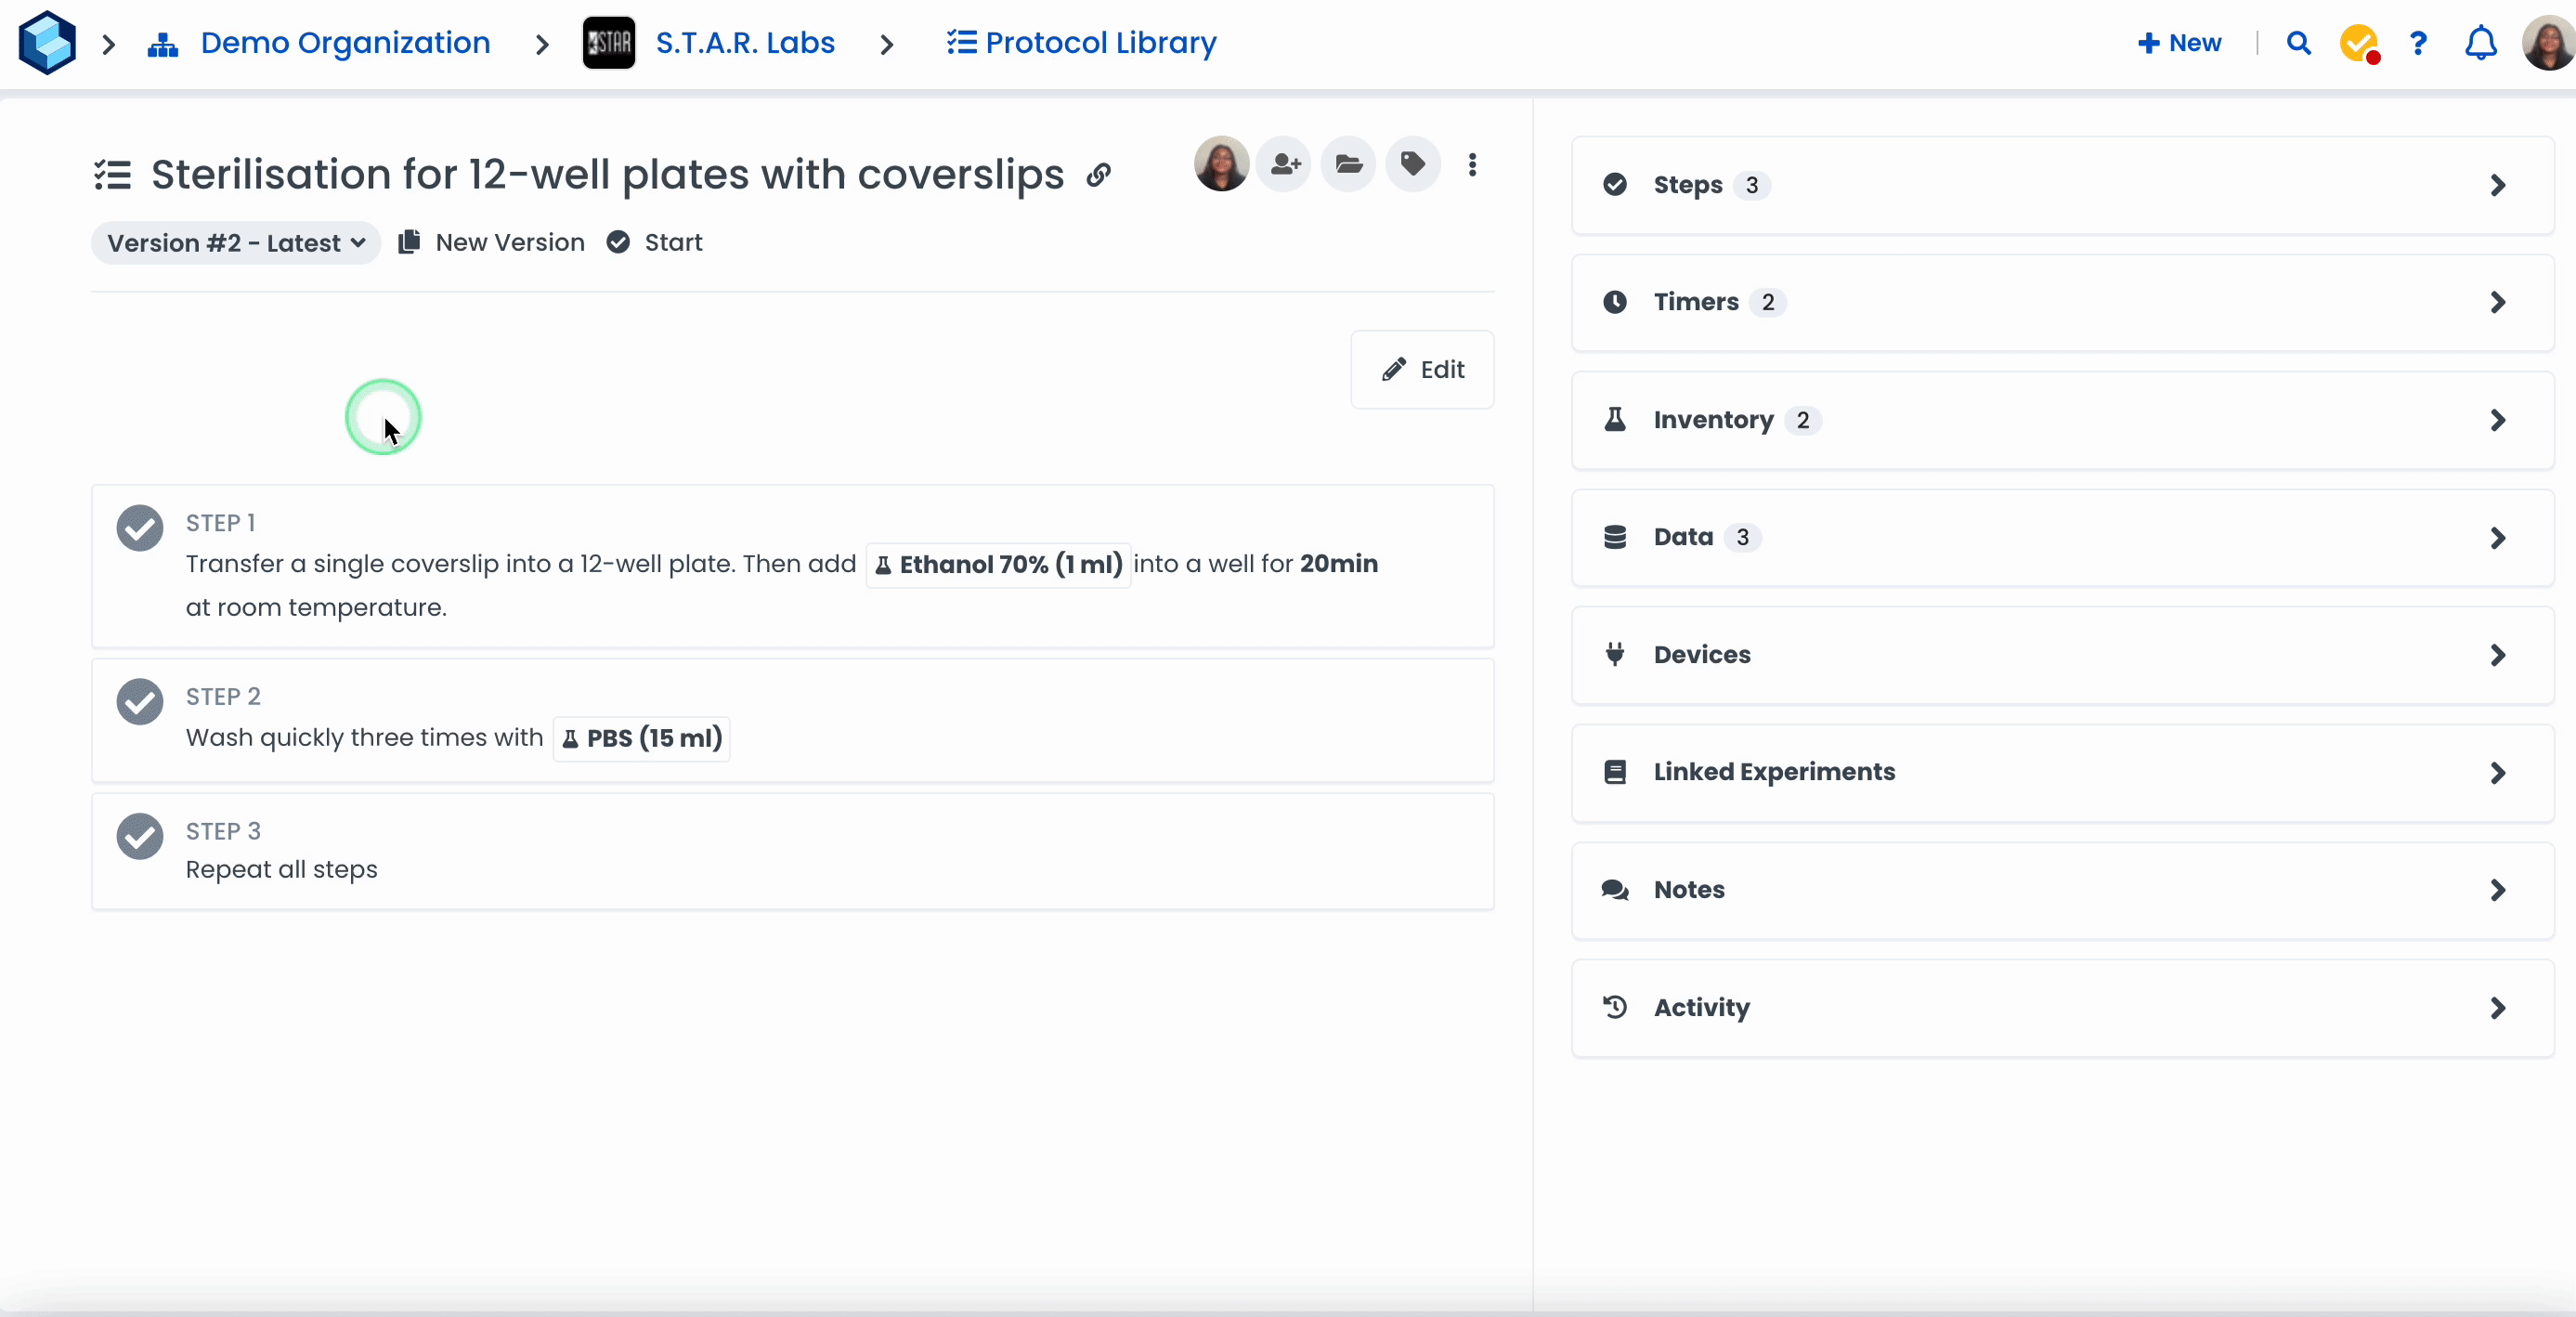Viewport: 2576px width, 1317px height.
Task: Click the tag icon to add tags
Action: (1413, 164)
